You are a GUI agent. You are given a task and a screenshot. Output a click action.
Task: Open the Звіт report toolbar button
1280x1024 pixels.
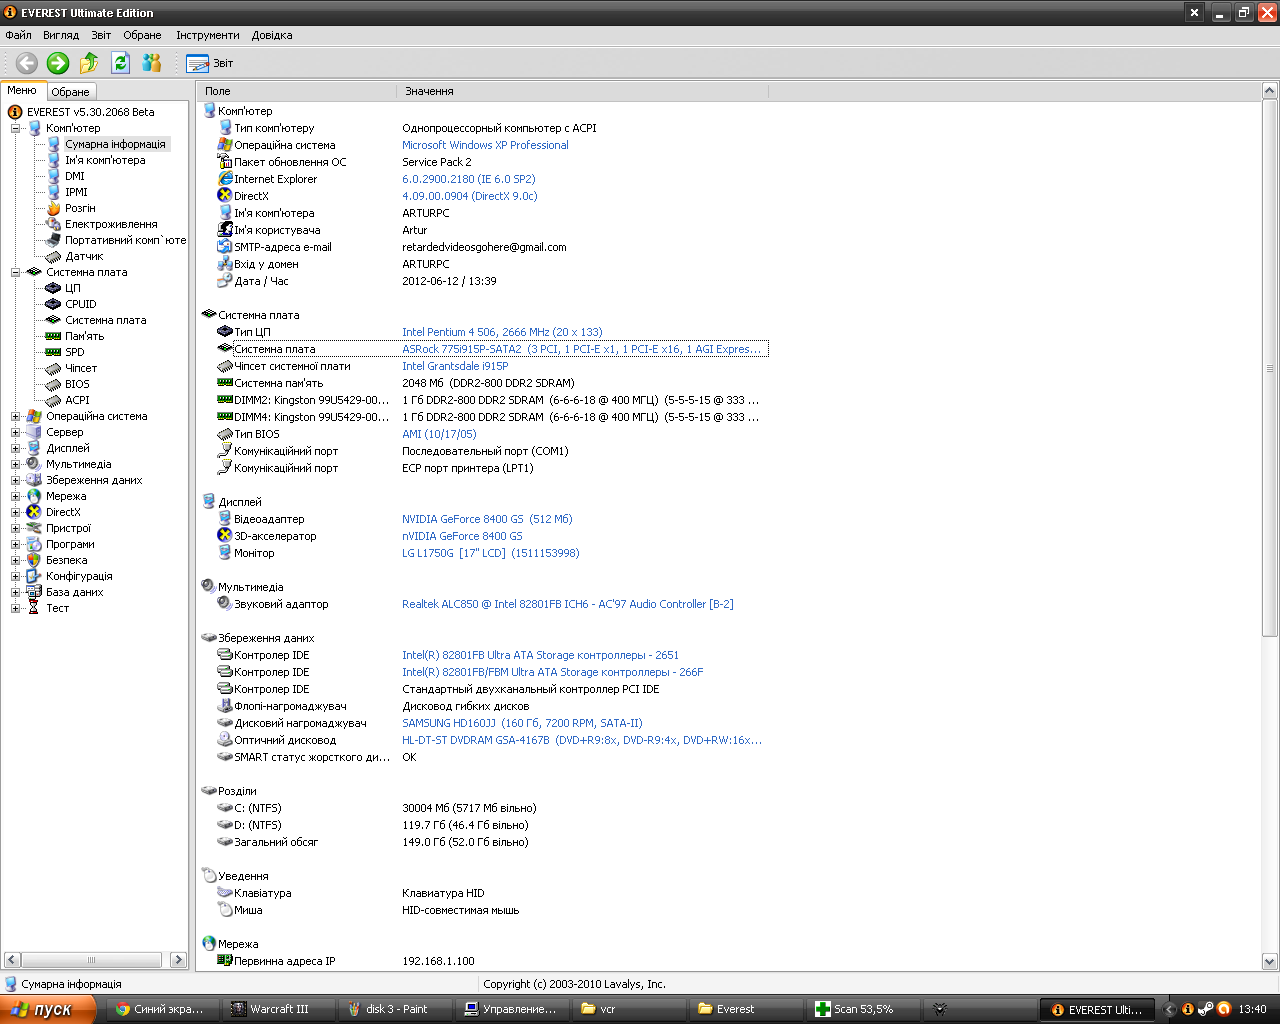click(x=210, y=63)
